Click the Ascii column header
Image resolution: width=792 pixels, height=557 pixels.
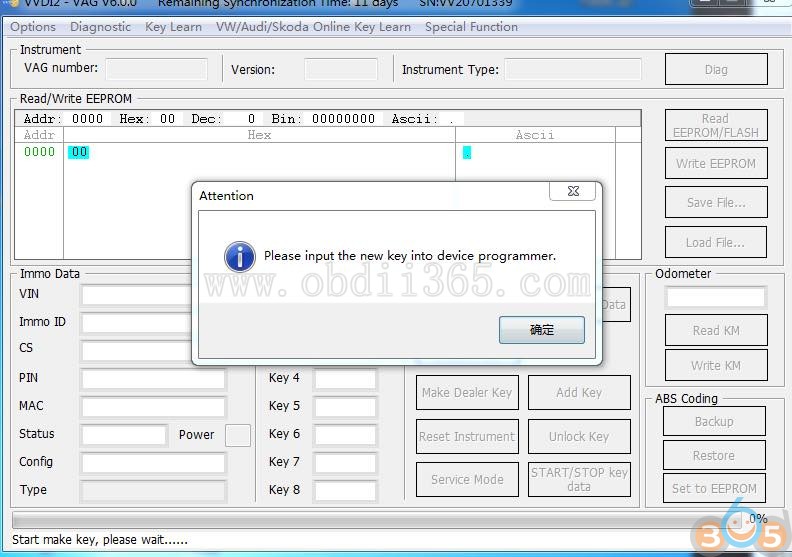[535, 135]
